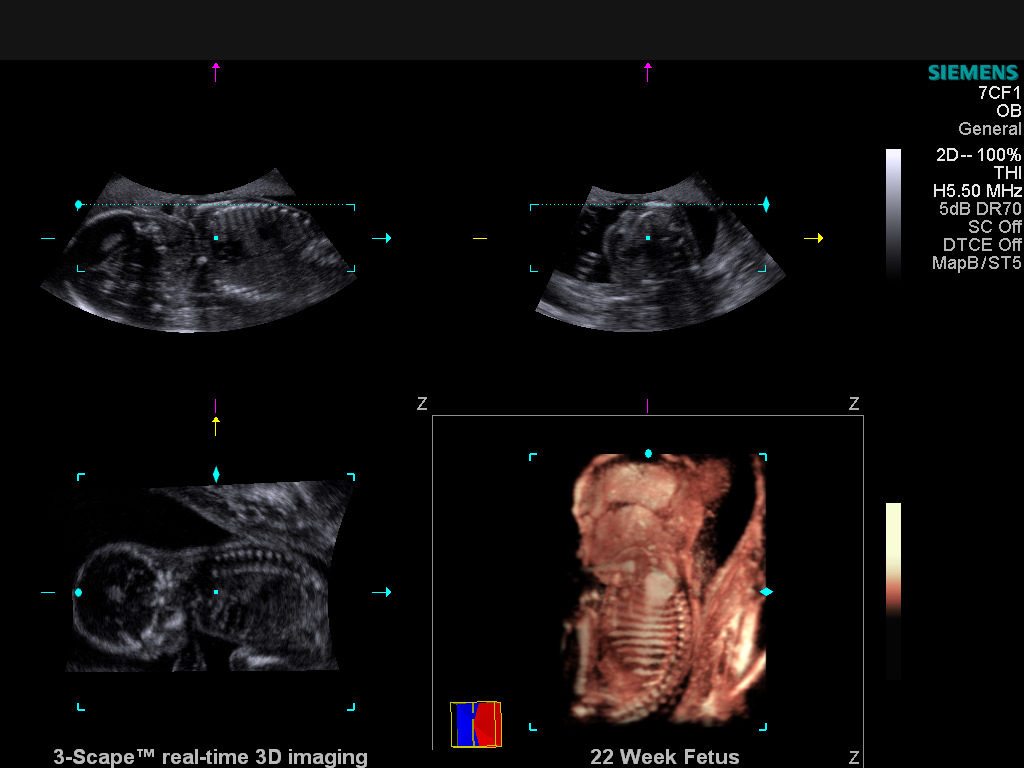Viewport: 1024px width, 768px height.
Task: Click the 3D orientation cube icon
Action: point(476,724)
